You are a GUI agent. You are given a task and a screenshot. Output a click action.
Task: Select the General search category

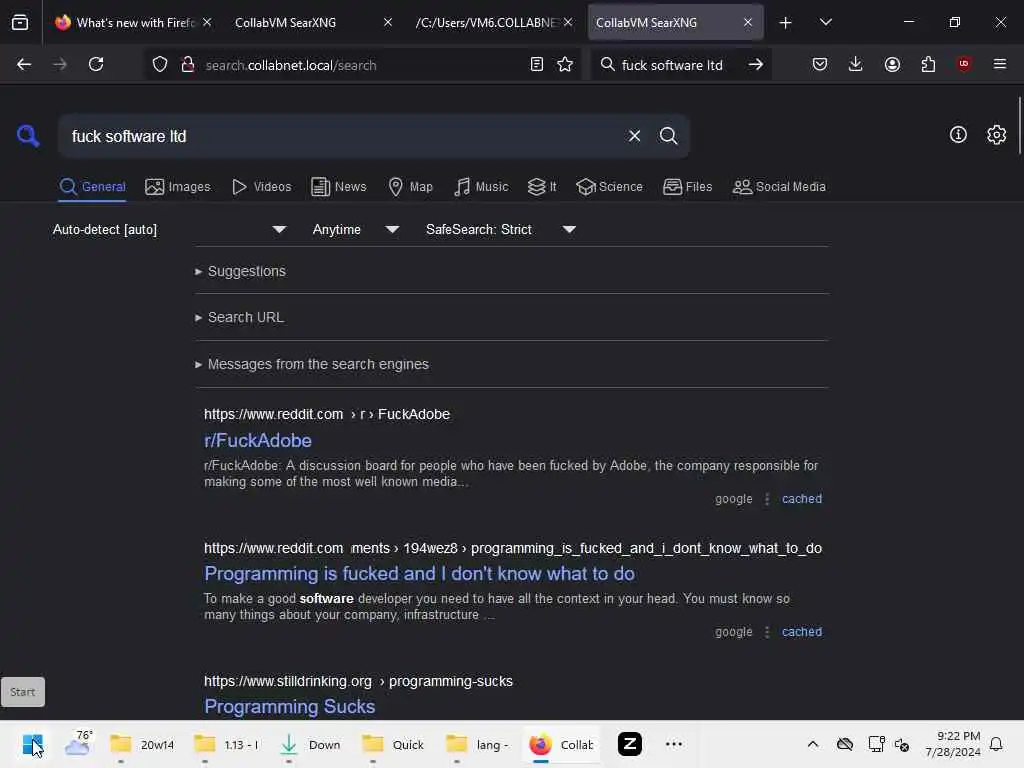[x=92, y=187]
